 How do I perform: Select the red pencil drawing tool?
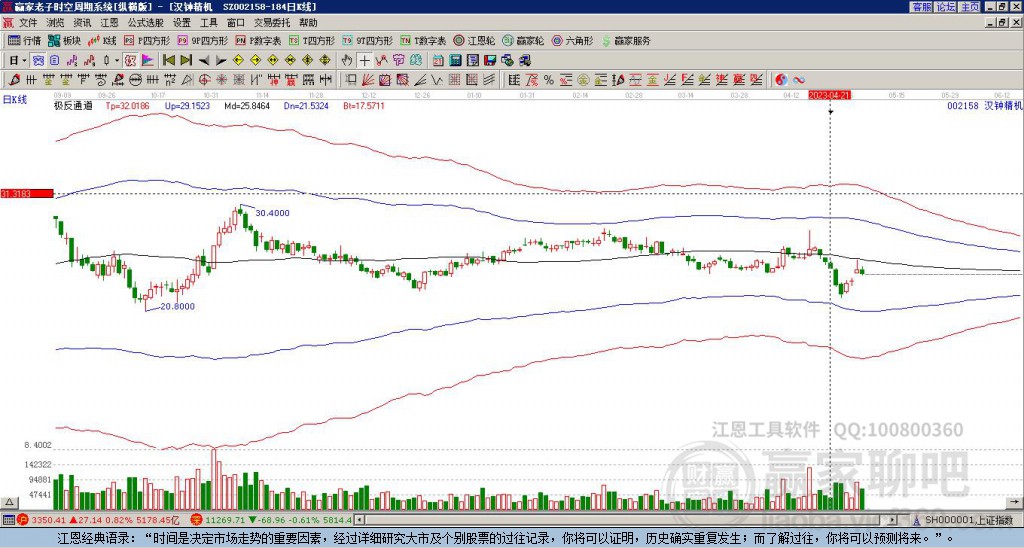tap(13, 80)
